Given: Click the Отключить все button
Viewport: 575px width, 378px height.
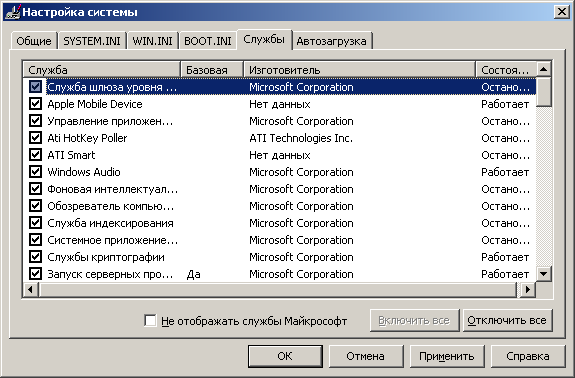Looking at the screenshot, I should [x=507, y=320].
